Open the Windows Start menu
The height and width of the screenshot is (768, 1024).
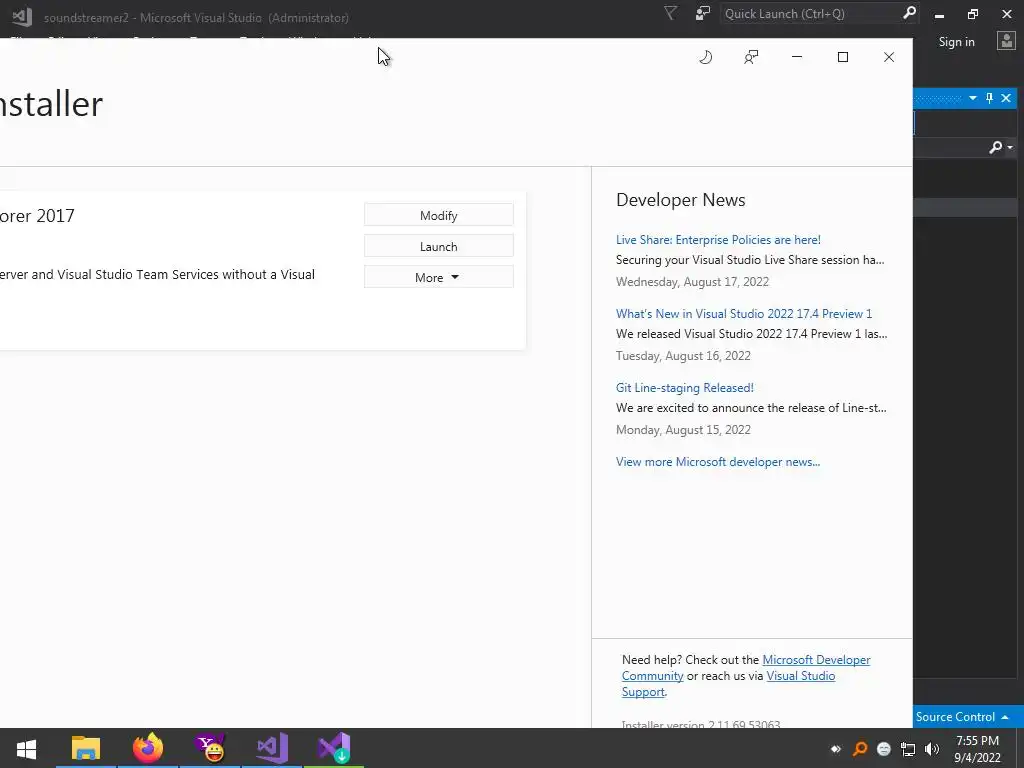(26, 748)
